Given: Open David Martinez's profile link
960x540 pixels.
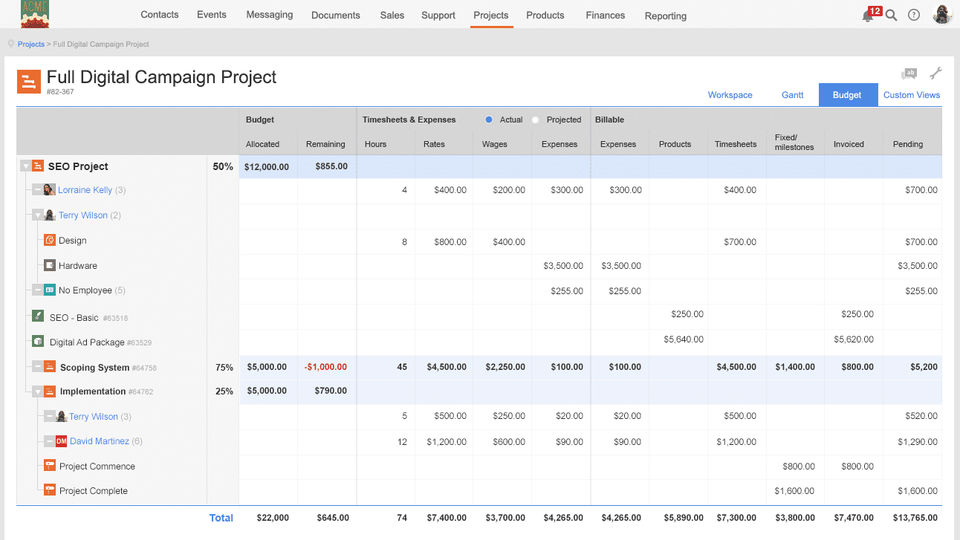Looking at the screenshot, I should tap(99, 441).
